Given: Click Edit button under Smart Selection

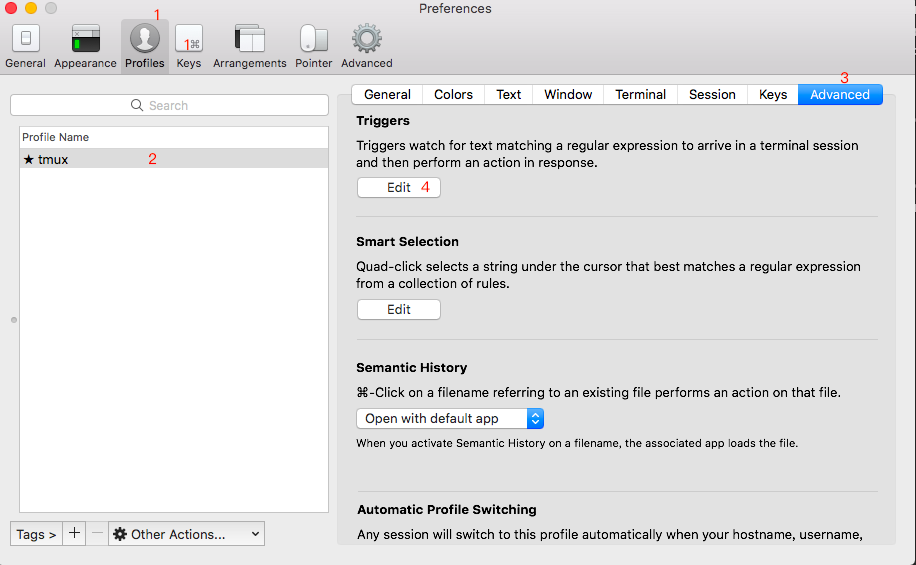Looking at the screenshot, I should [x=398, y=310].
